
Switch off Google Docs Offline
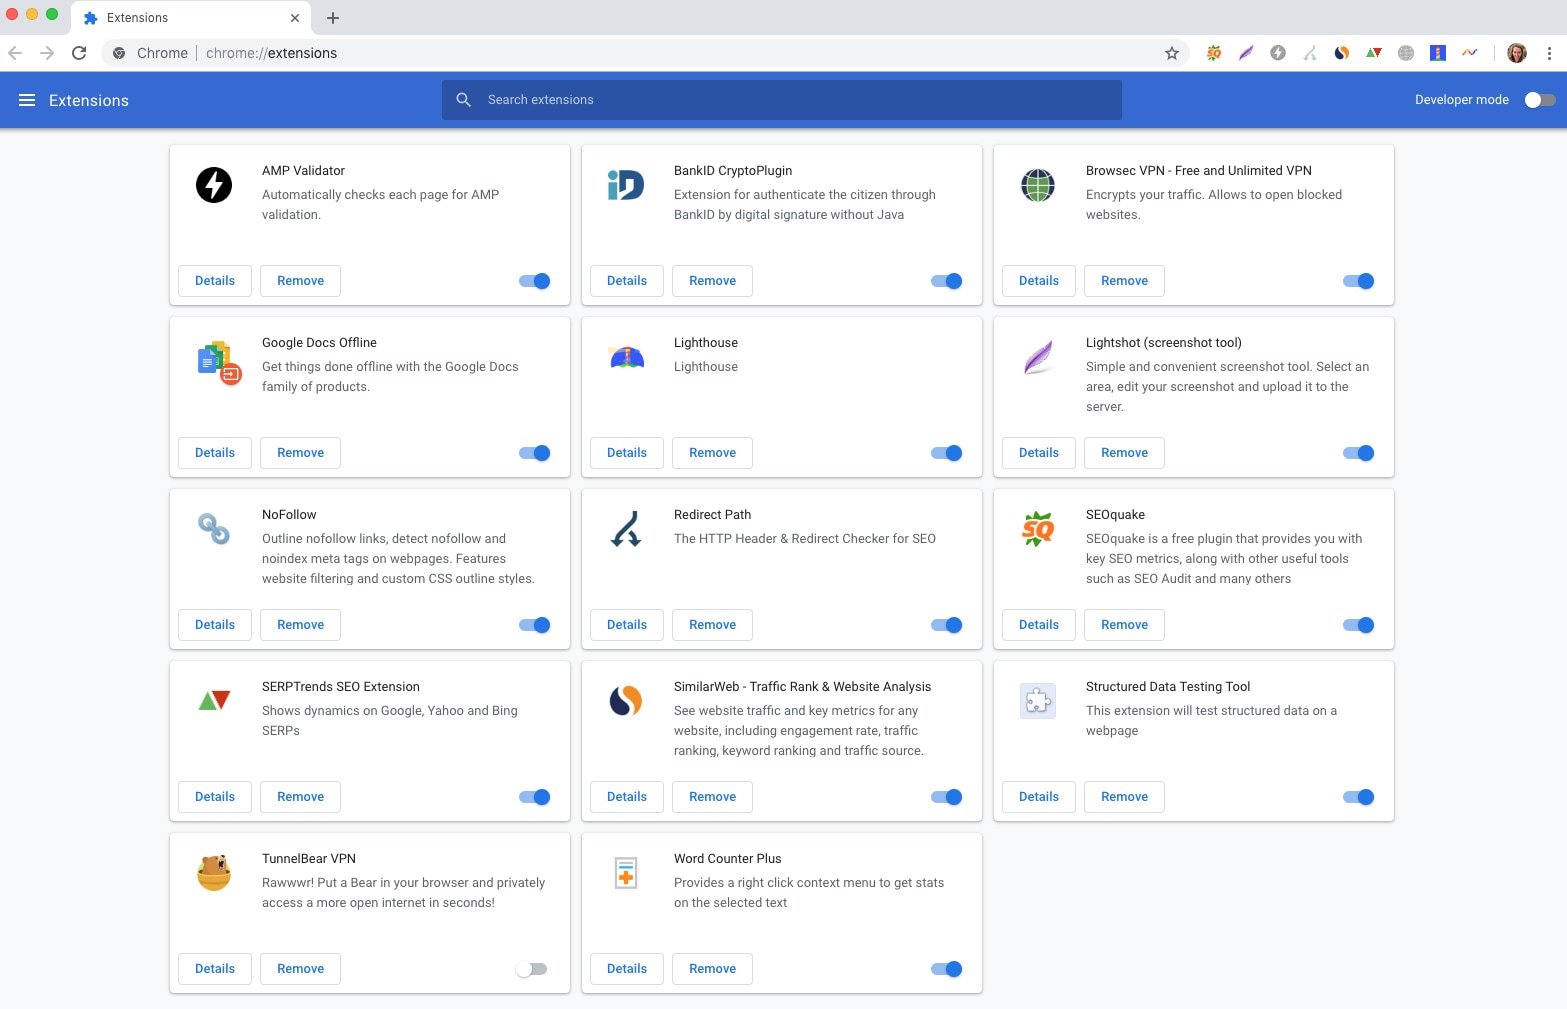point(535,453)
